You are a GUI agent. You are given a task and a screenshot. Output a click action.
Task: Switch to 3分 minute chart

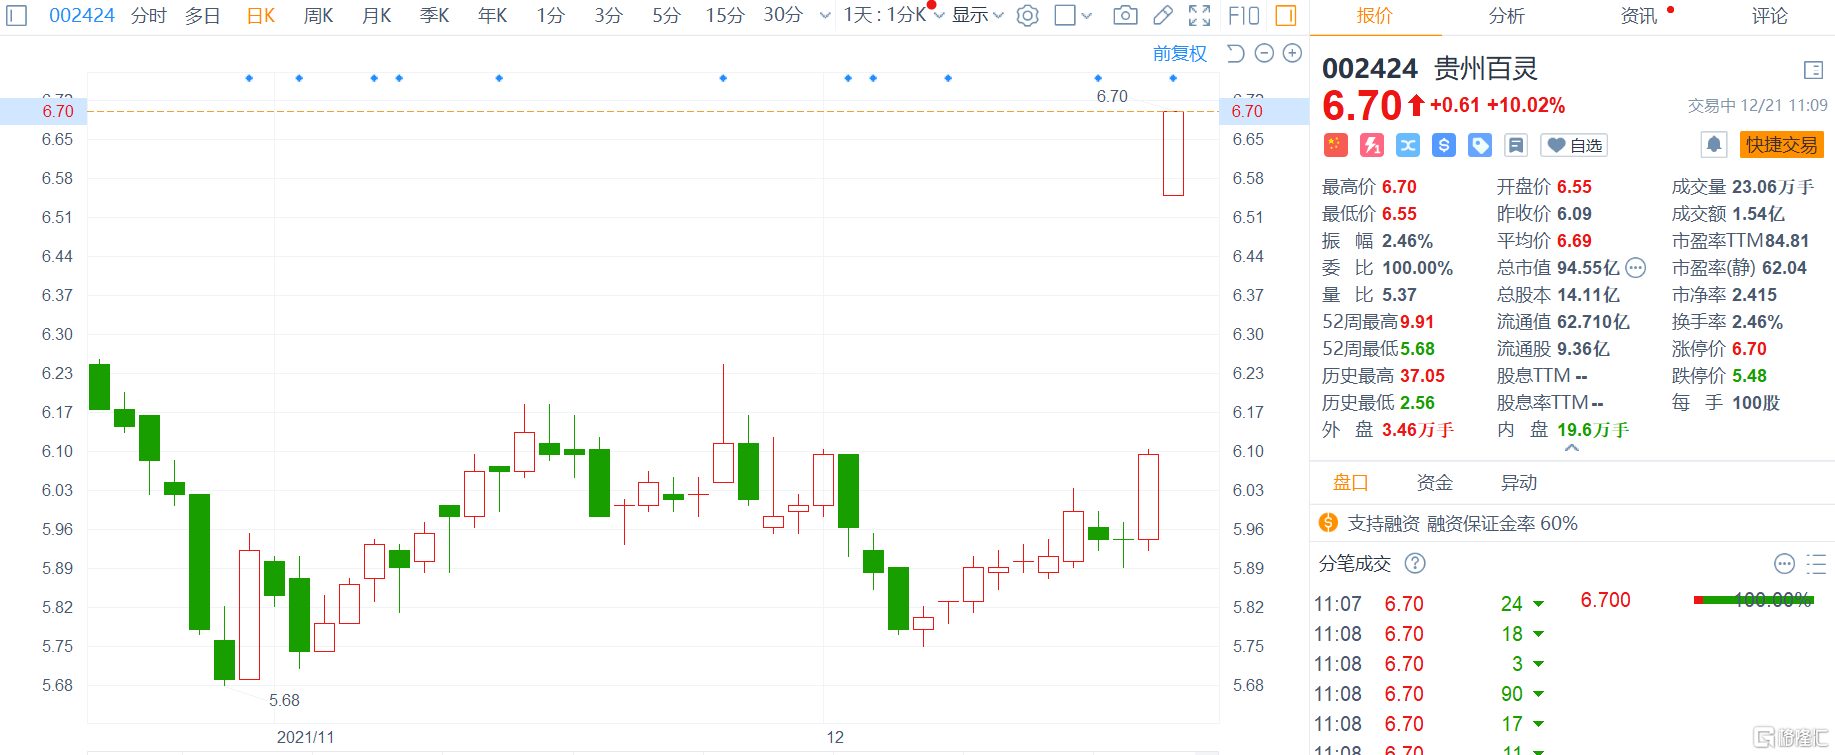point(608,15)
